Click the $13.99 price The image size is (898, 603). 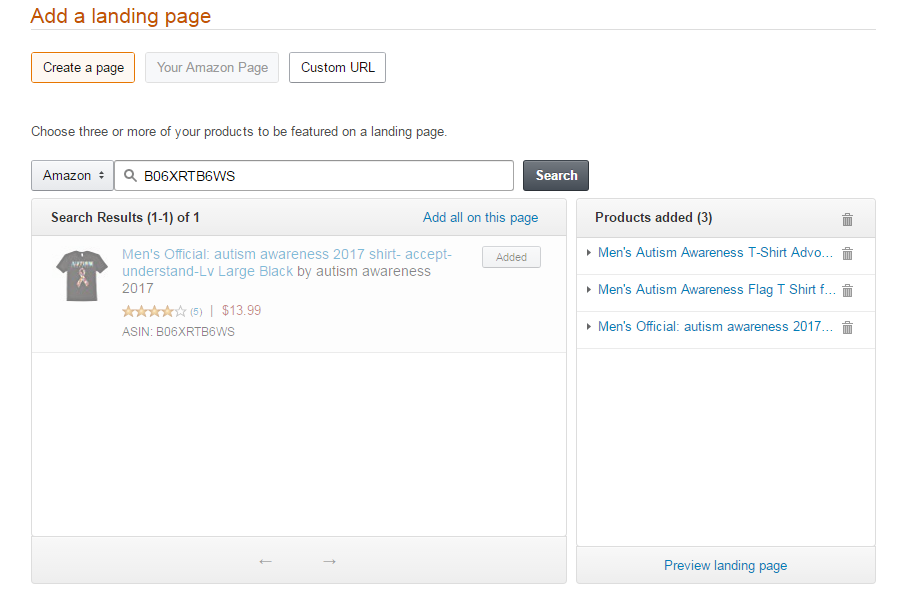[241, 310]
